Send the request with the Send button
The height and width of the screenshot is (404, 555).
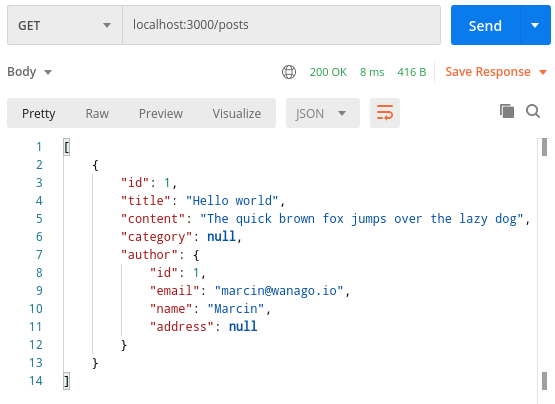click(485, 25)
